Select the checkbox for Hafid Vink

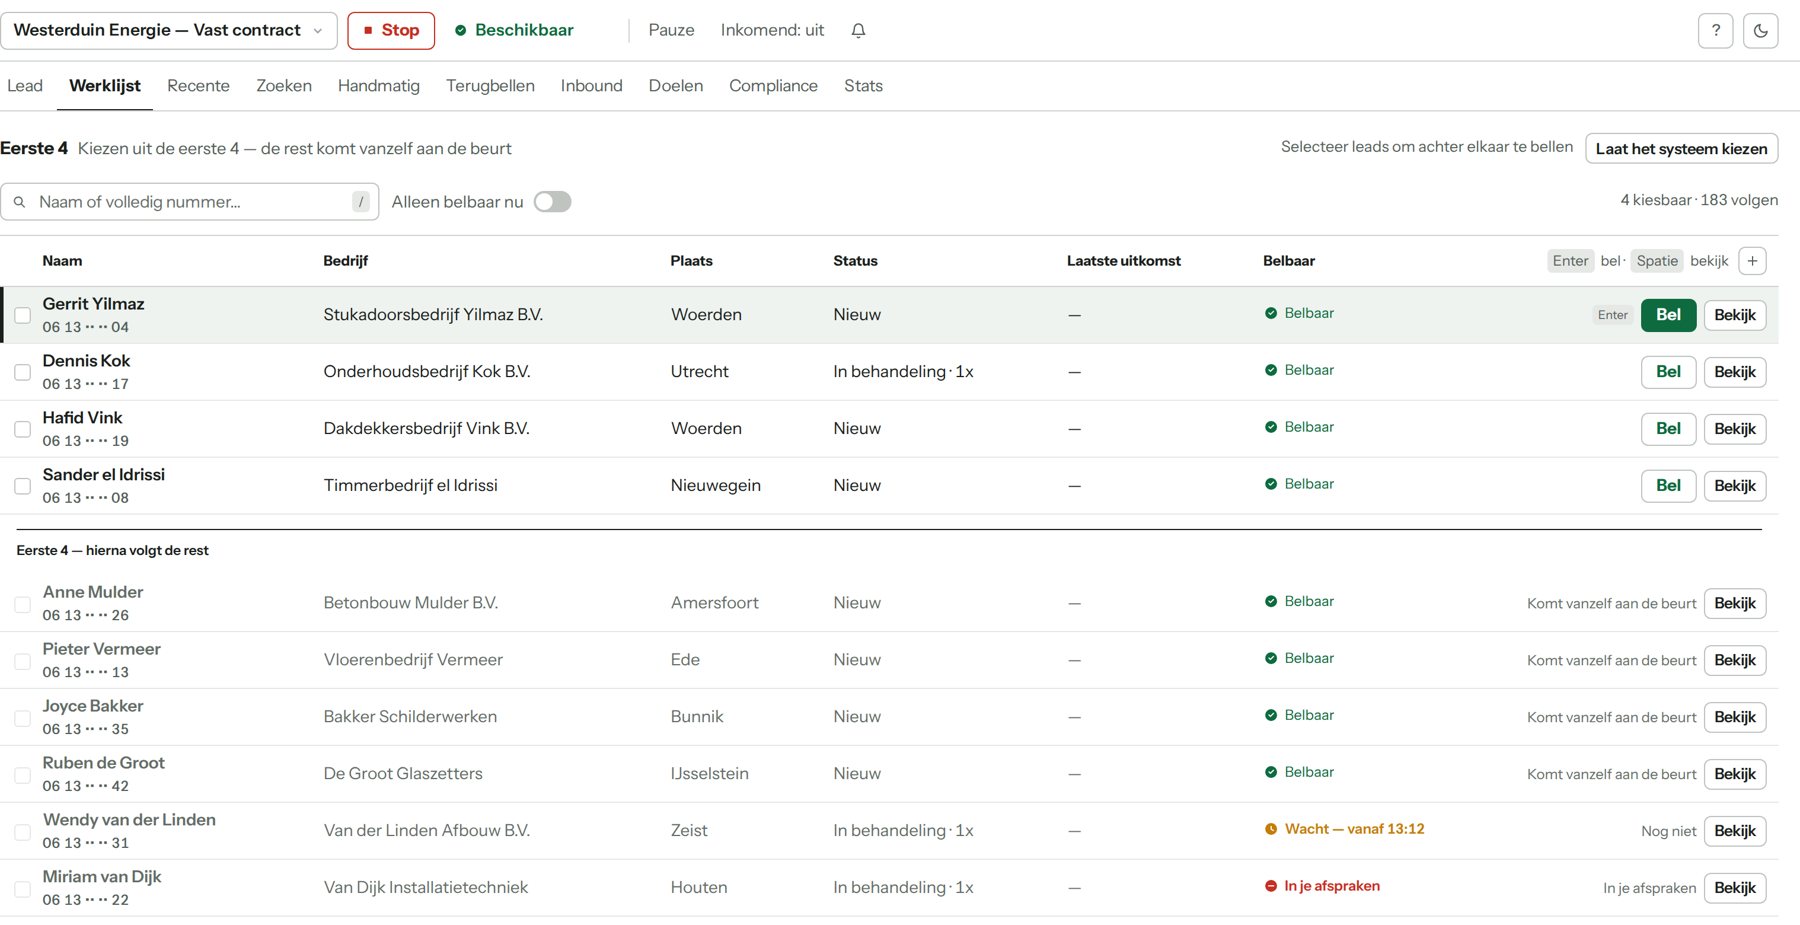pos(22,429)
